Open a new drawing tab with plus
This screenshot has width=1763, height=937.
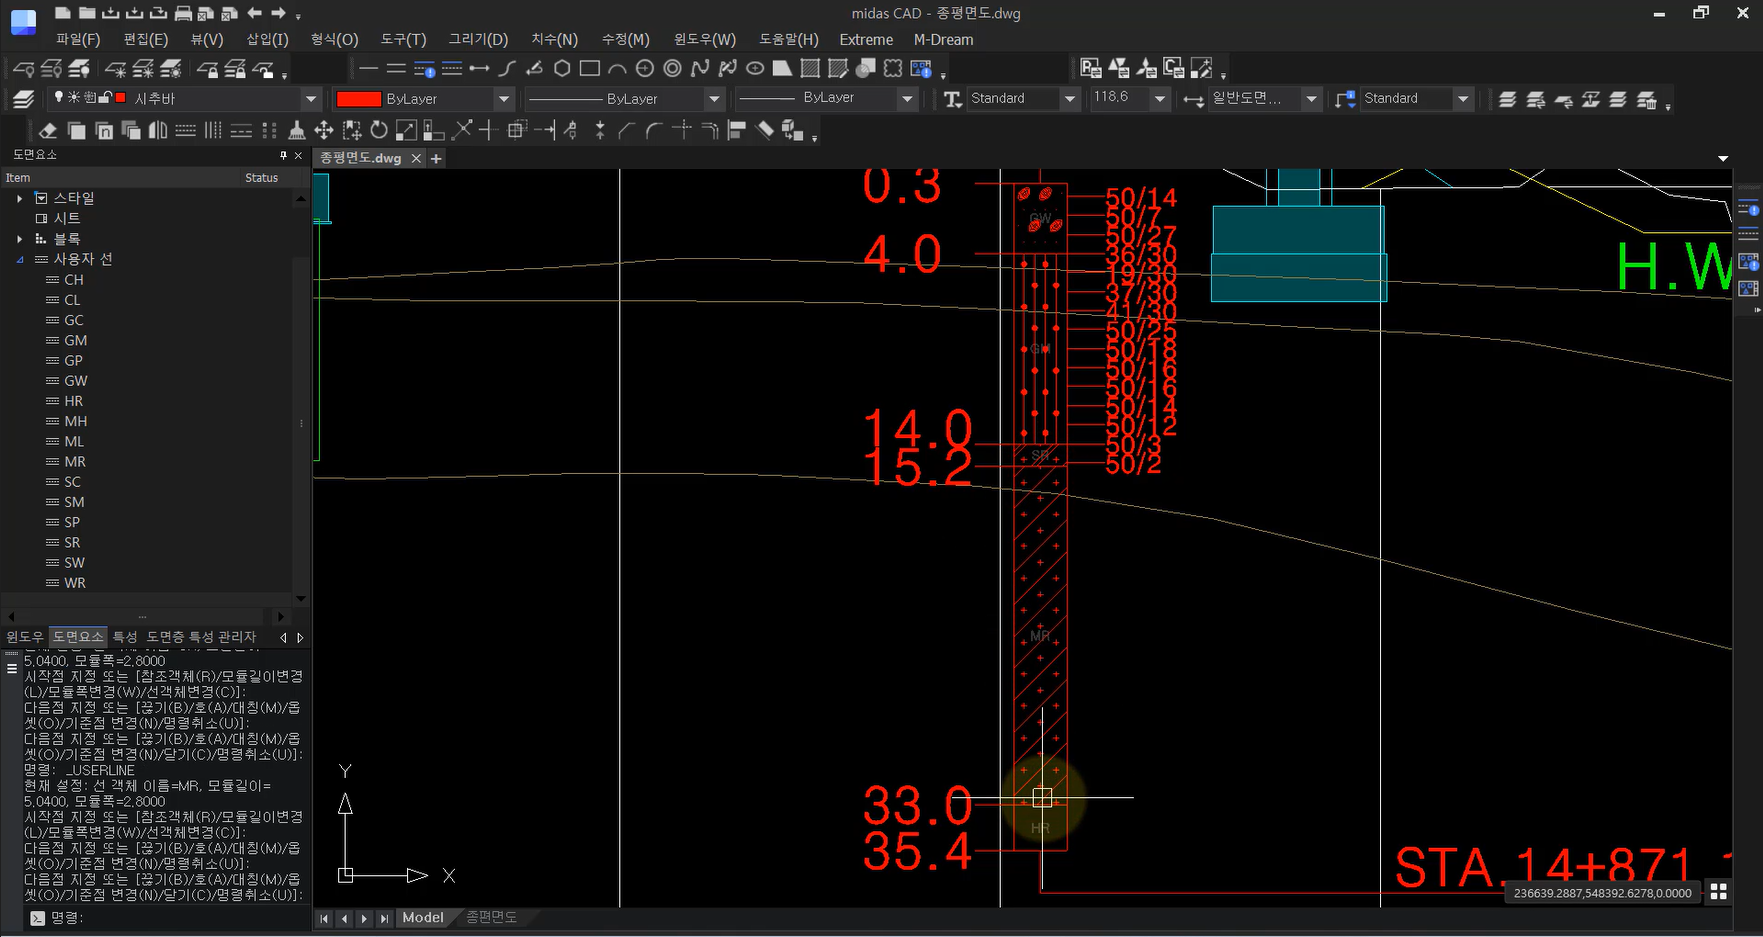(436, 158)
